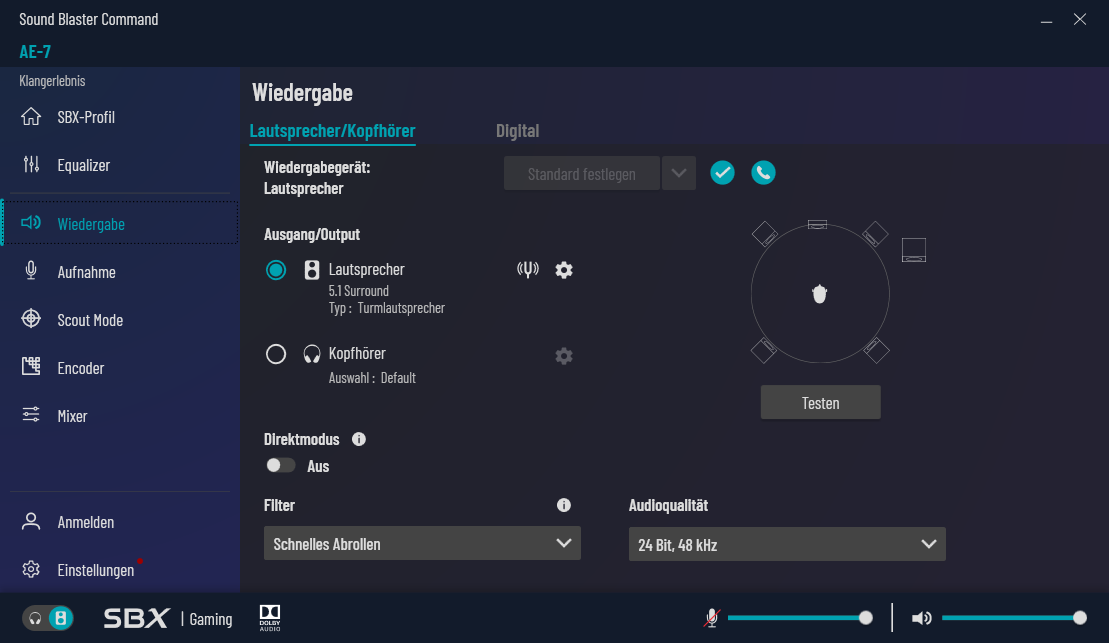Click the front right speaker icon
The width and height of the screenshot is (1109, 643).
[875, 234]
